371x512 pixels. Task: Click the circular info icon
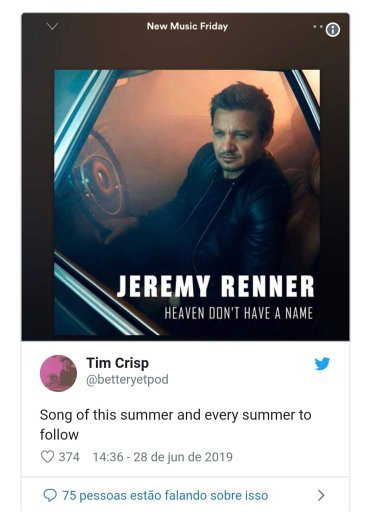click(x=333, y=30)
